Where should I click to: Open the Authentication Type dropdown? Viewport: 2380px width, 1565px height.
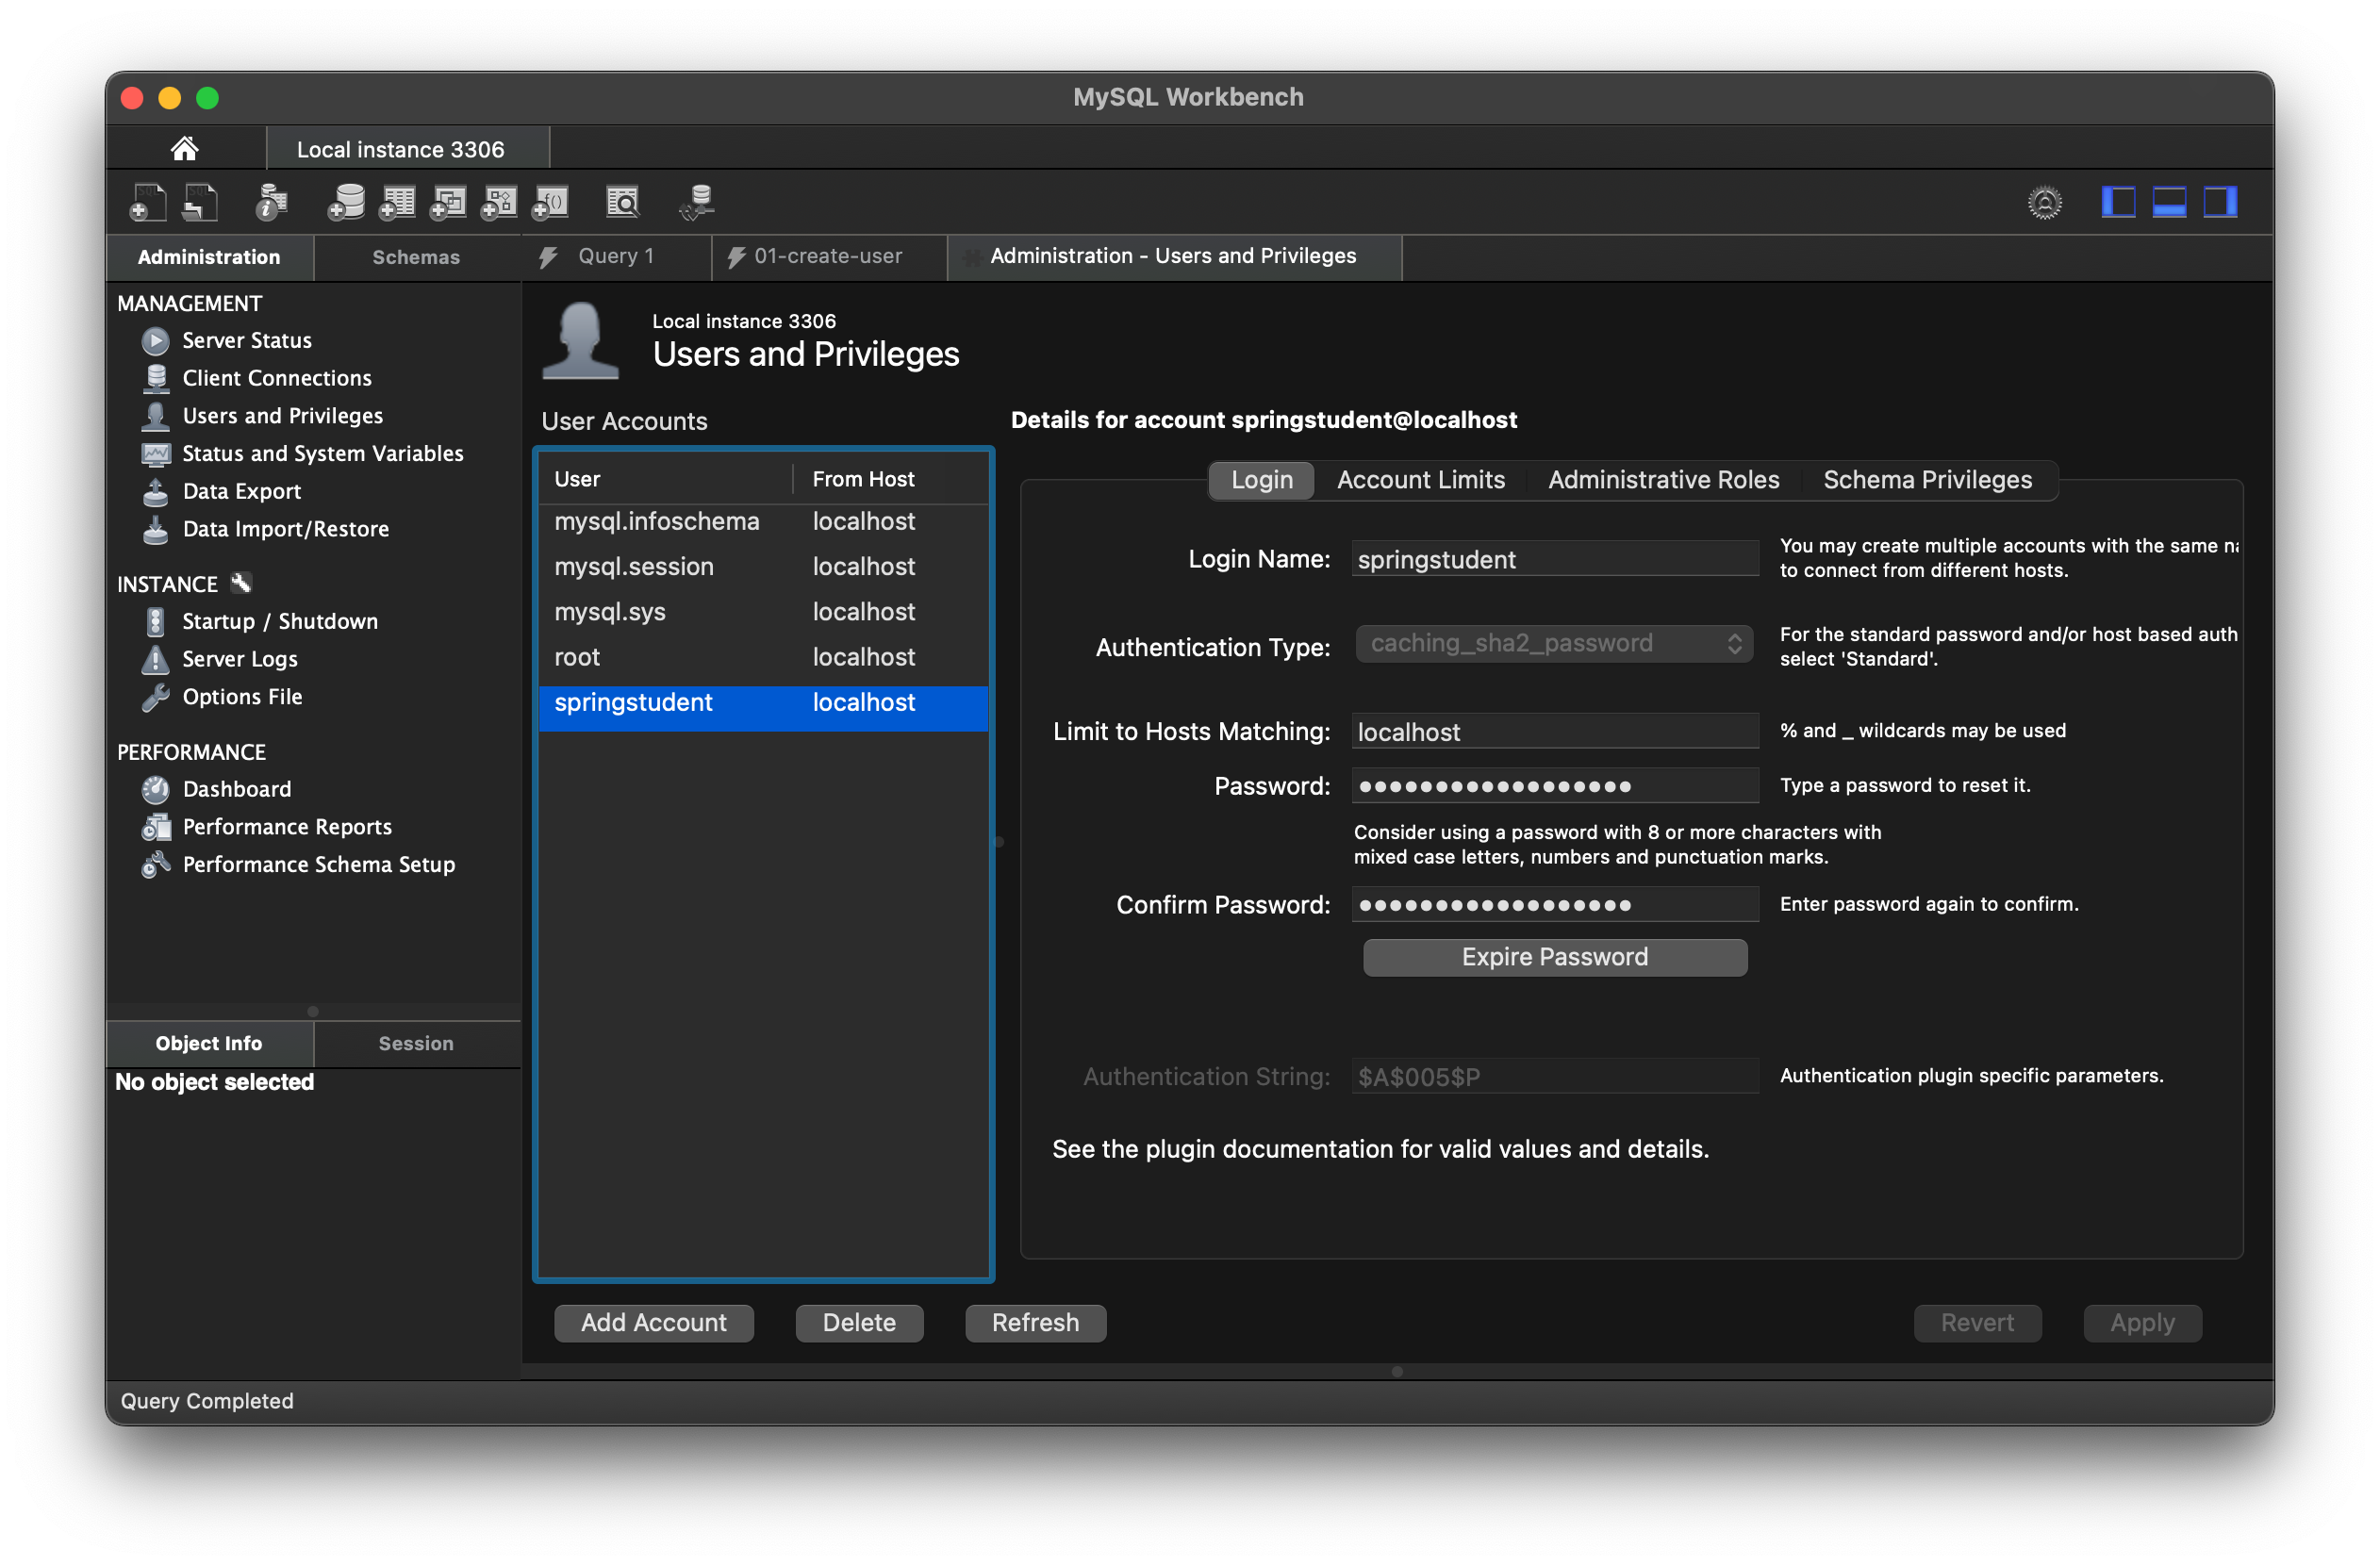(x=1553, y=643)
